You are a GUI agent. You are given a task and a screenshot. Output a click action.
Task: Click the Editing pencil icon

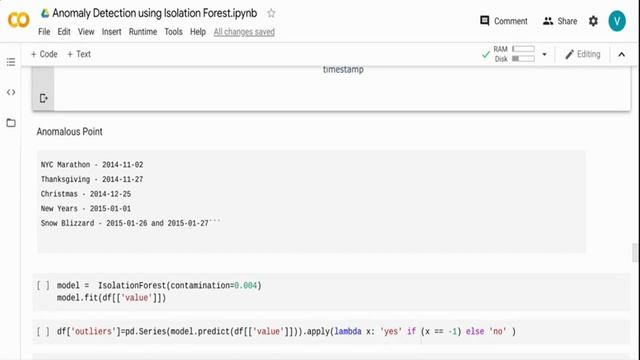569,54
